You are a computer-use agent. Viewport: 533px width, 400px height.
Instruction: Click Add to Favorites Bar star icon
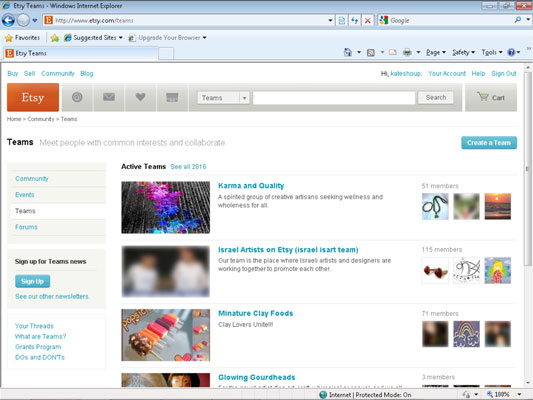(x=54, y=38)
